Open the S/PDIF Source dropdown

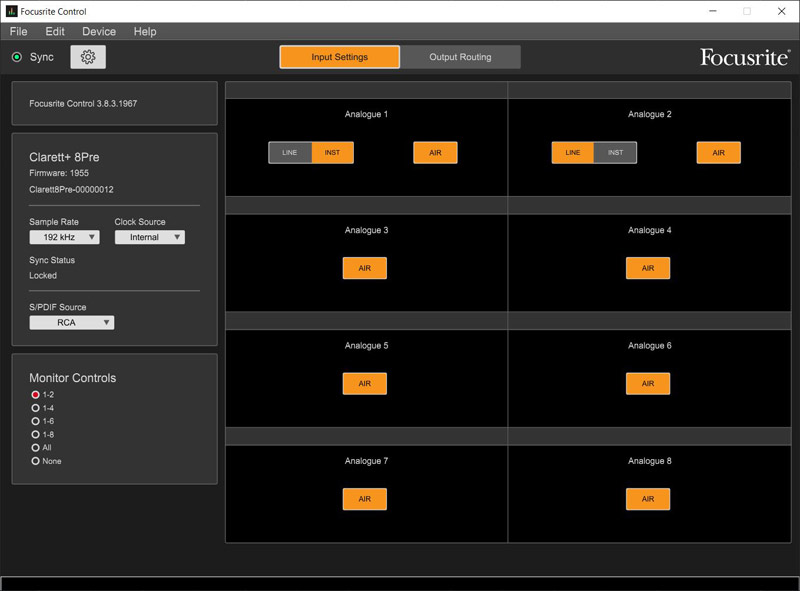click(71, 323)
